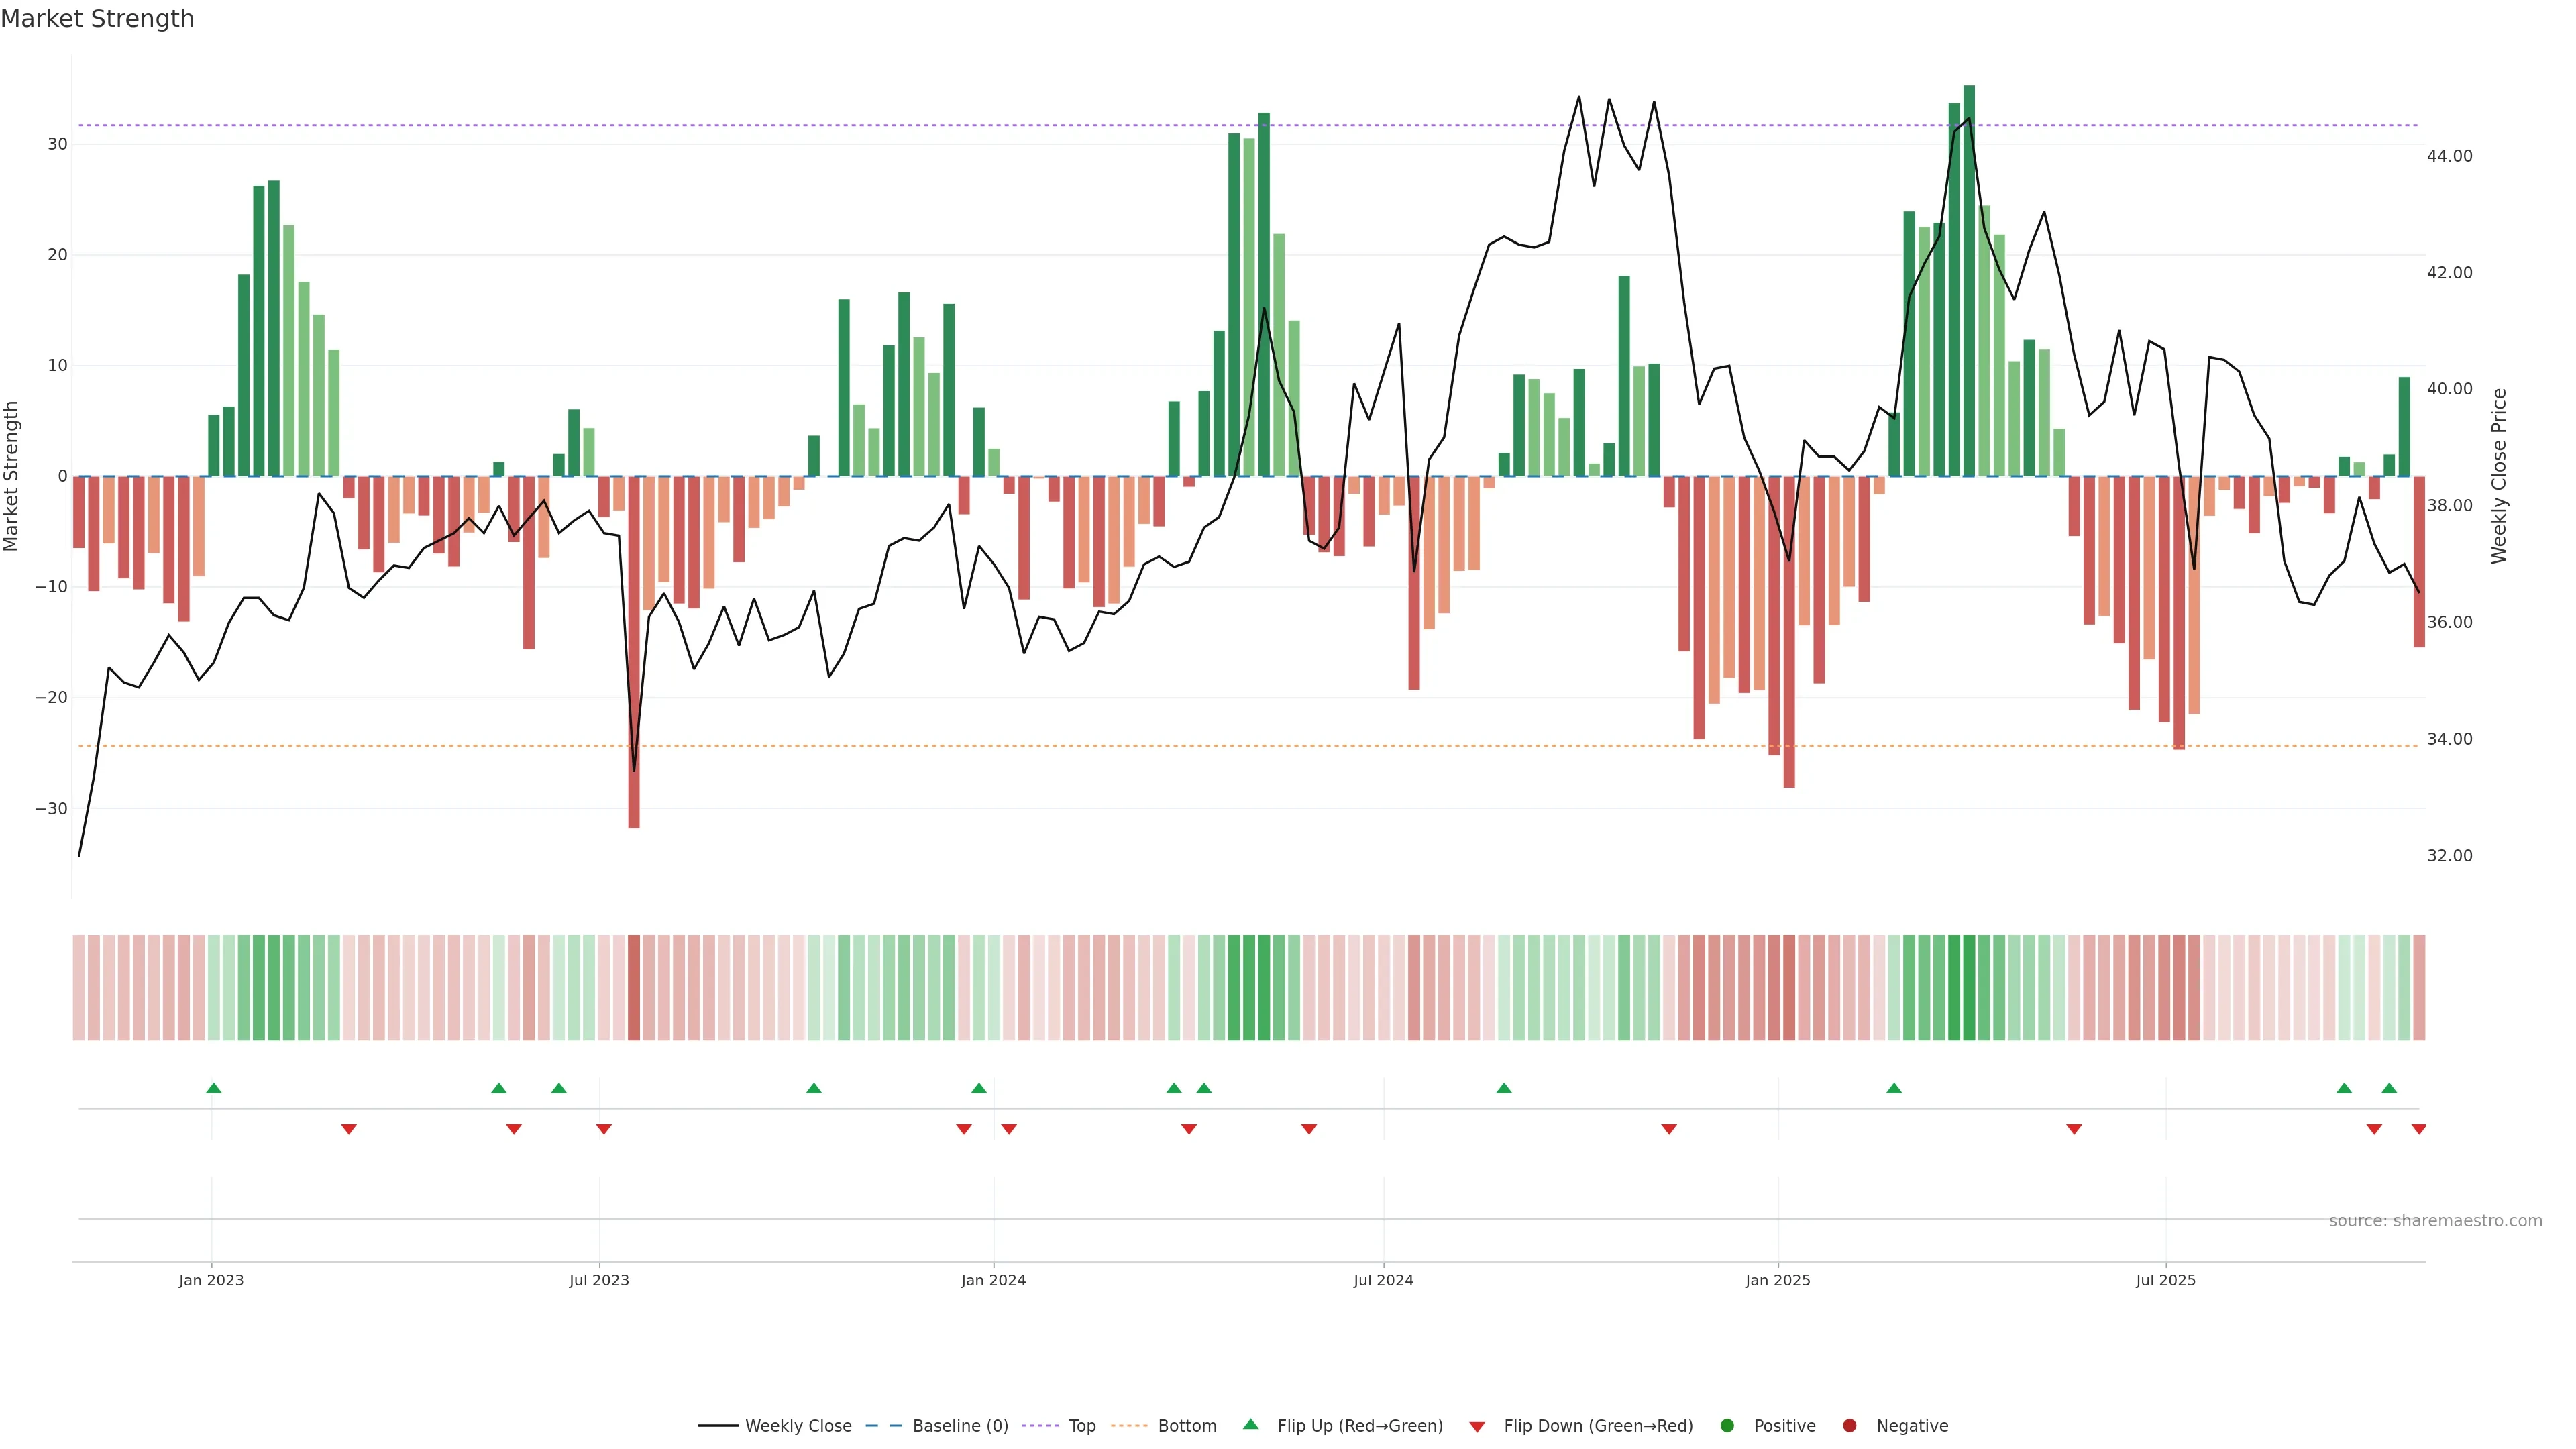Click the darkest green heatmap strip cell in 2025
The width and height of the screenshot is (2576, 1449).
tap(1969, 988)
